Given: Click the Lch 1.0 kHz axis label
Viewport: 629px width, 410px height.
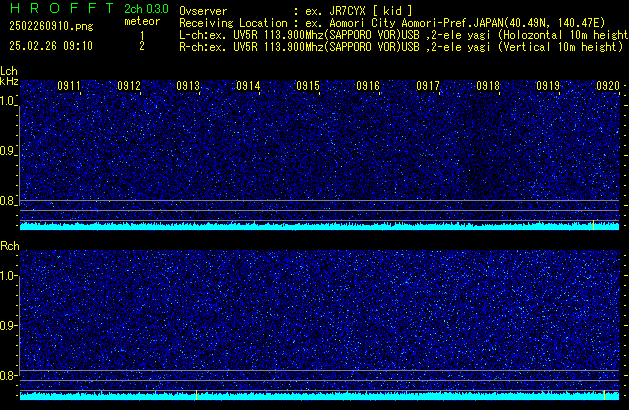Looking at the screenshot, I should click(x=7, y=101).
